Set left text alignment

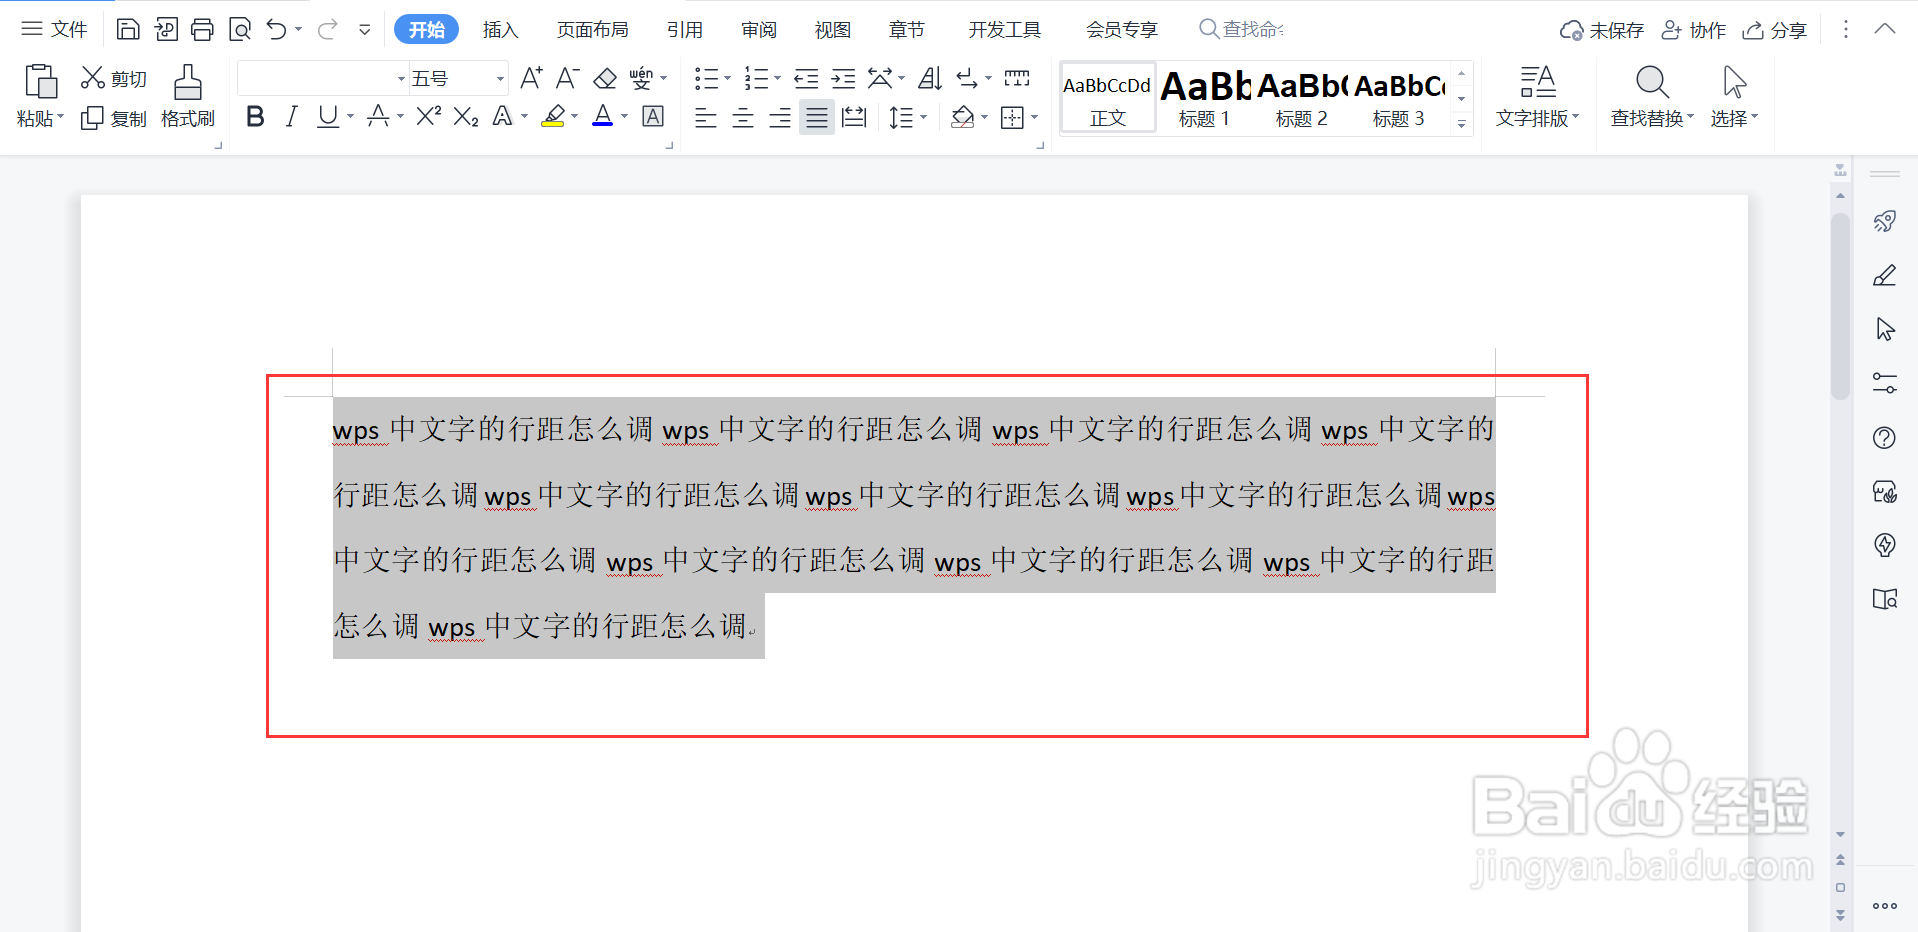point(706,118)
